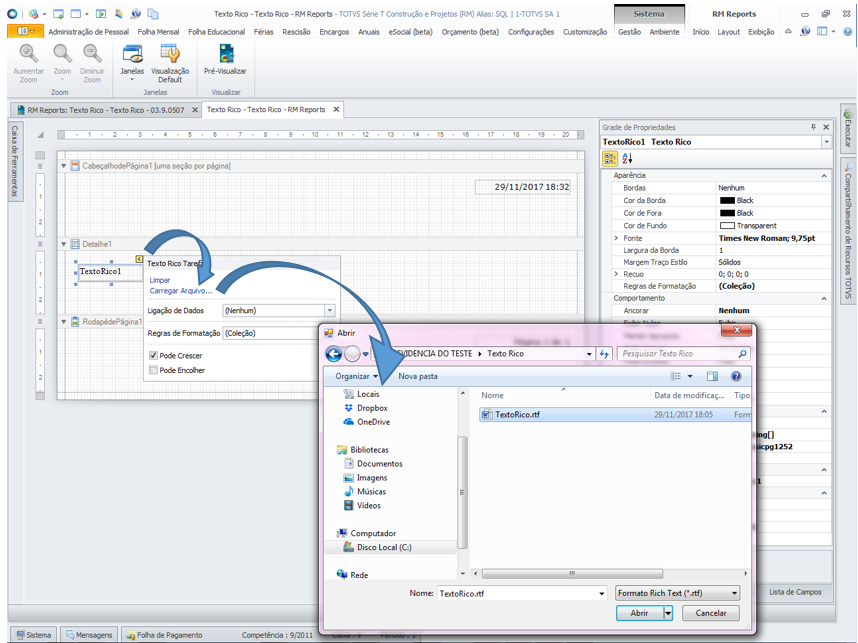Screen dimensions: 858x643
Task: Click Nova pasta button
Action: pyautogui.click(x=418, y=376)
